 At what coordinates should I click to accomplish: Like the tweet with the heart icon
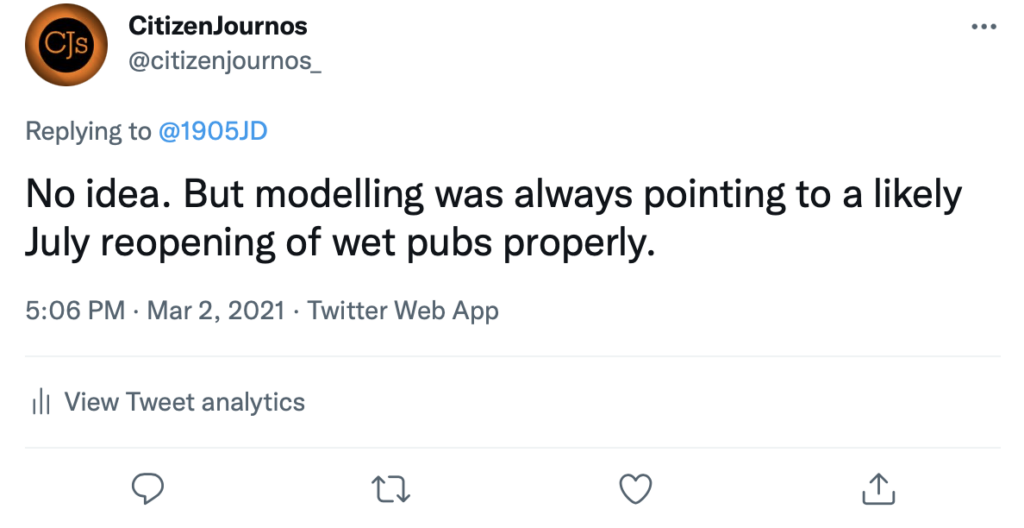point(635,489)
